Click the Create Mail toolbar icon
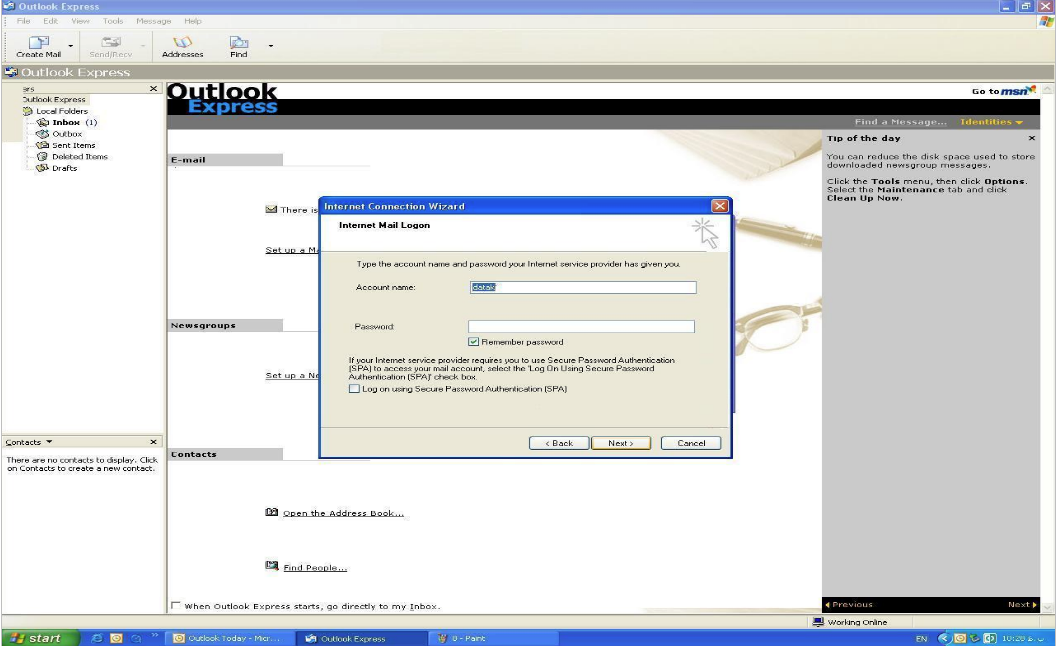Viewport: 1056px width, 646px height. (x=39, y=42)
